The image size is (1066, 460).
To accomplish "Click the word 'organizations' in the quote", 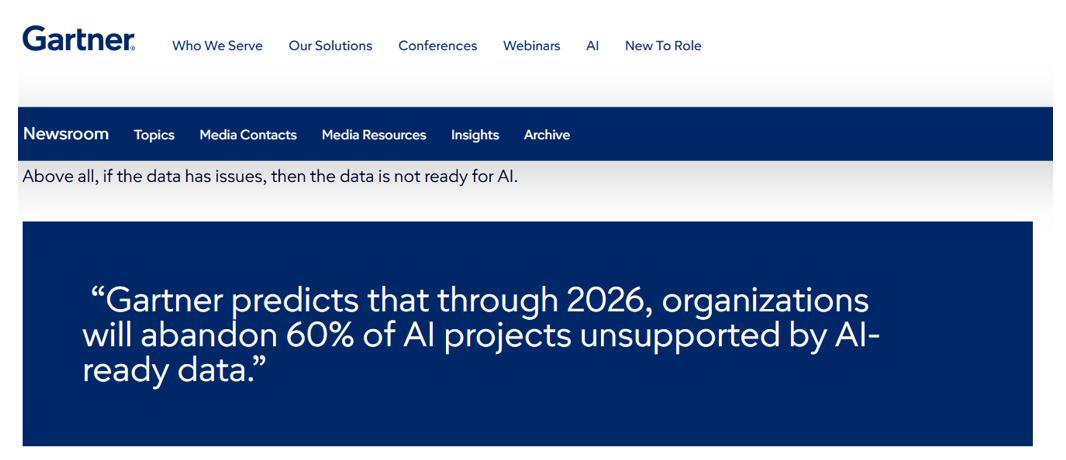I will [766, 302].
